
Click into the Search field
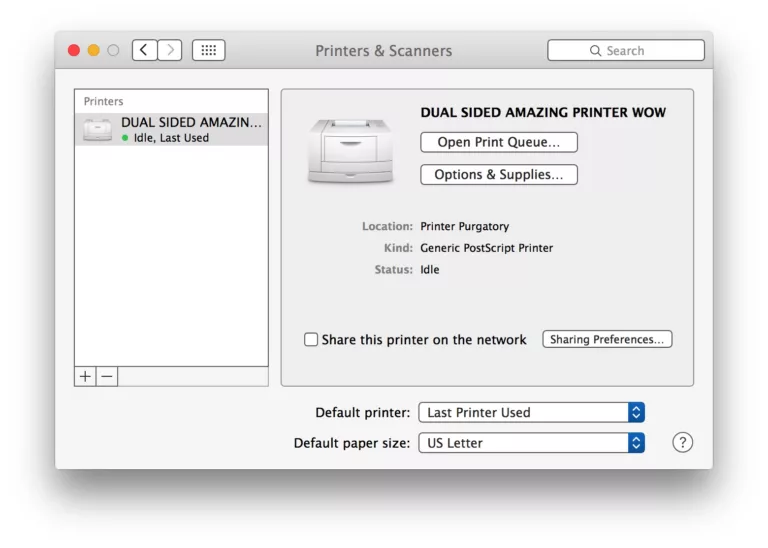tap(625, 50)
